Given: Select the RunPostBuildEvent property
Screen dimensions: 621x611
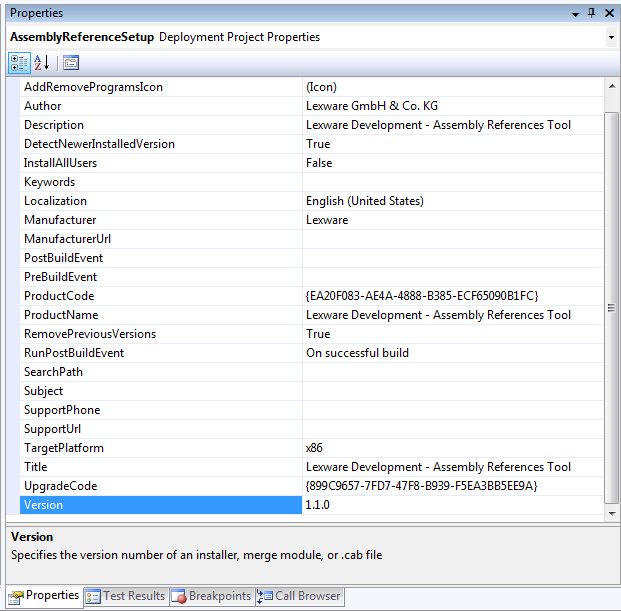Looking at the screenshot, I should point(161,353).
